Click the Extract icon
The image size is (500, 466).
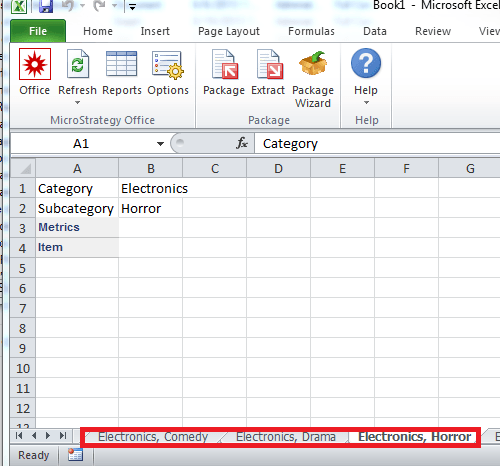269,64
